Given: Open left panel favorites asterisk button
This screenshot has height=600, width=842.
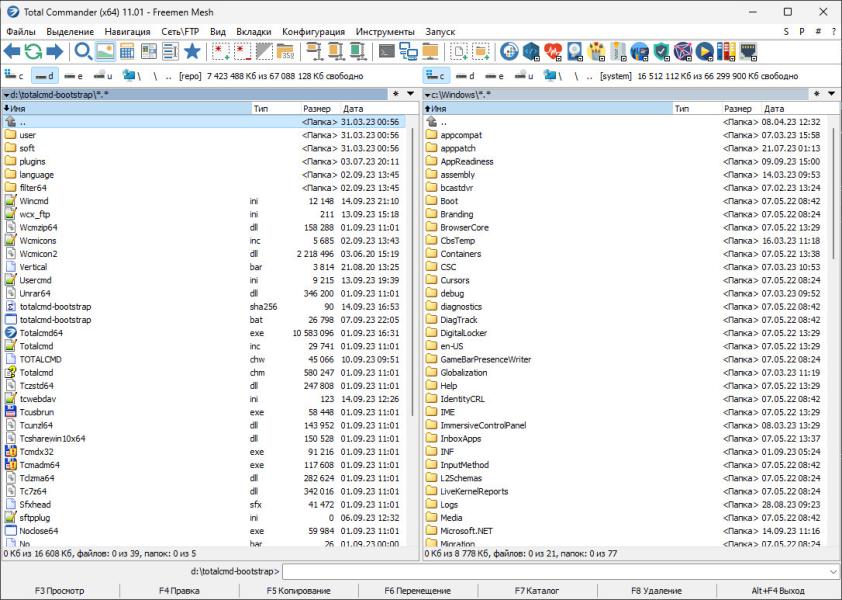Looking at the screenshot, I should click(396, 94).
